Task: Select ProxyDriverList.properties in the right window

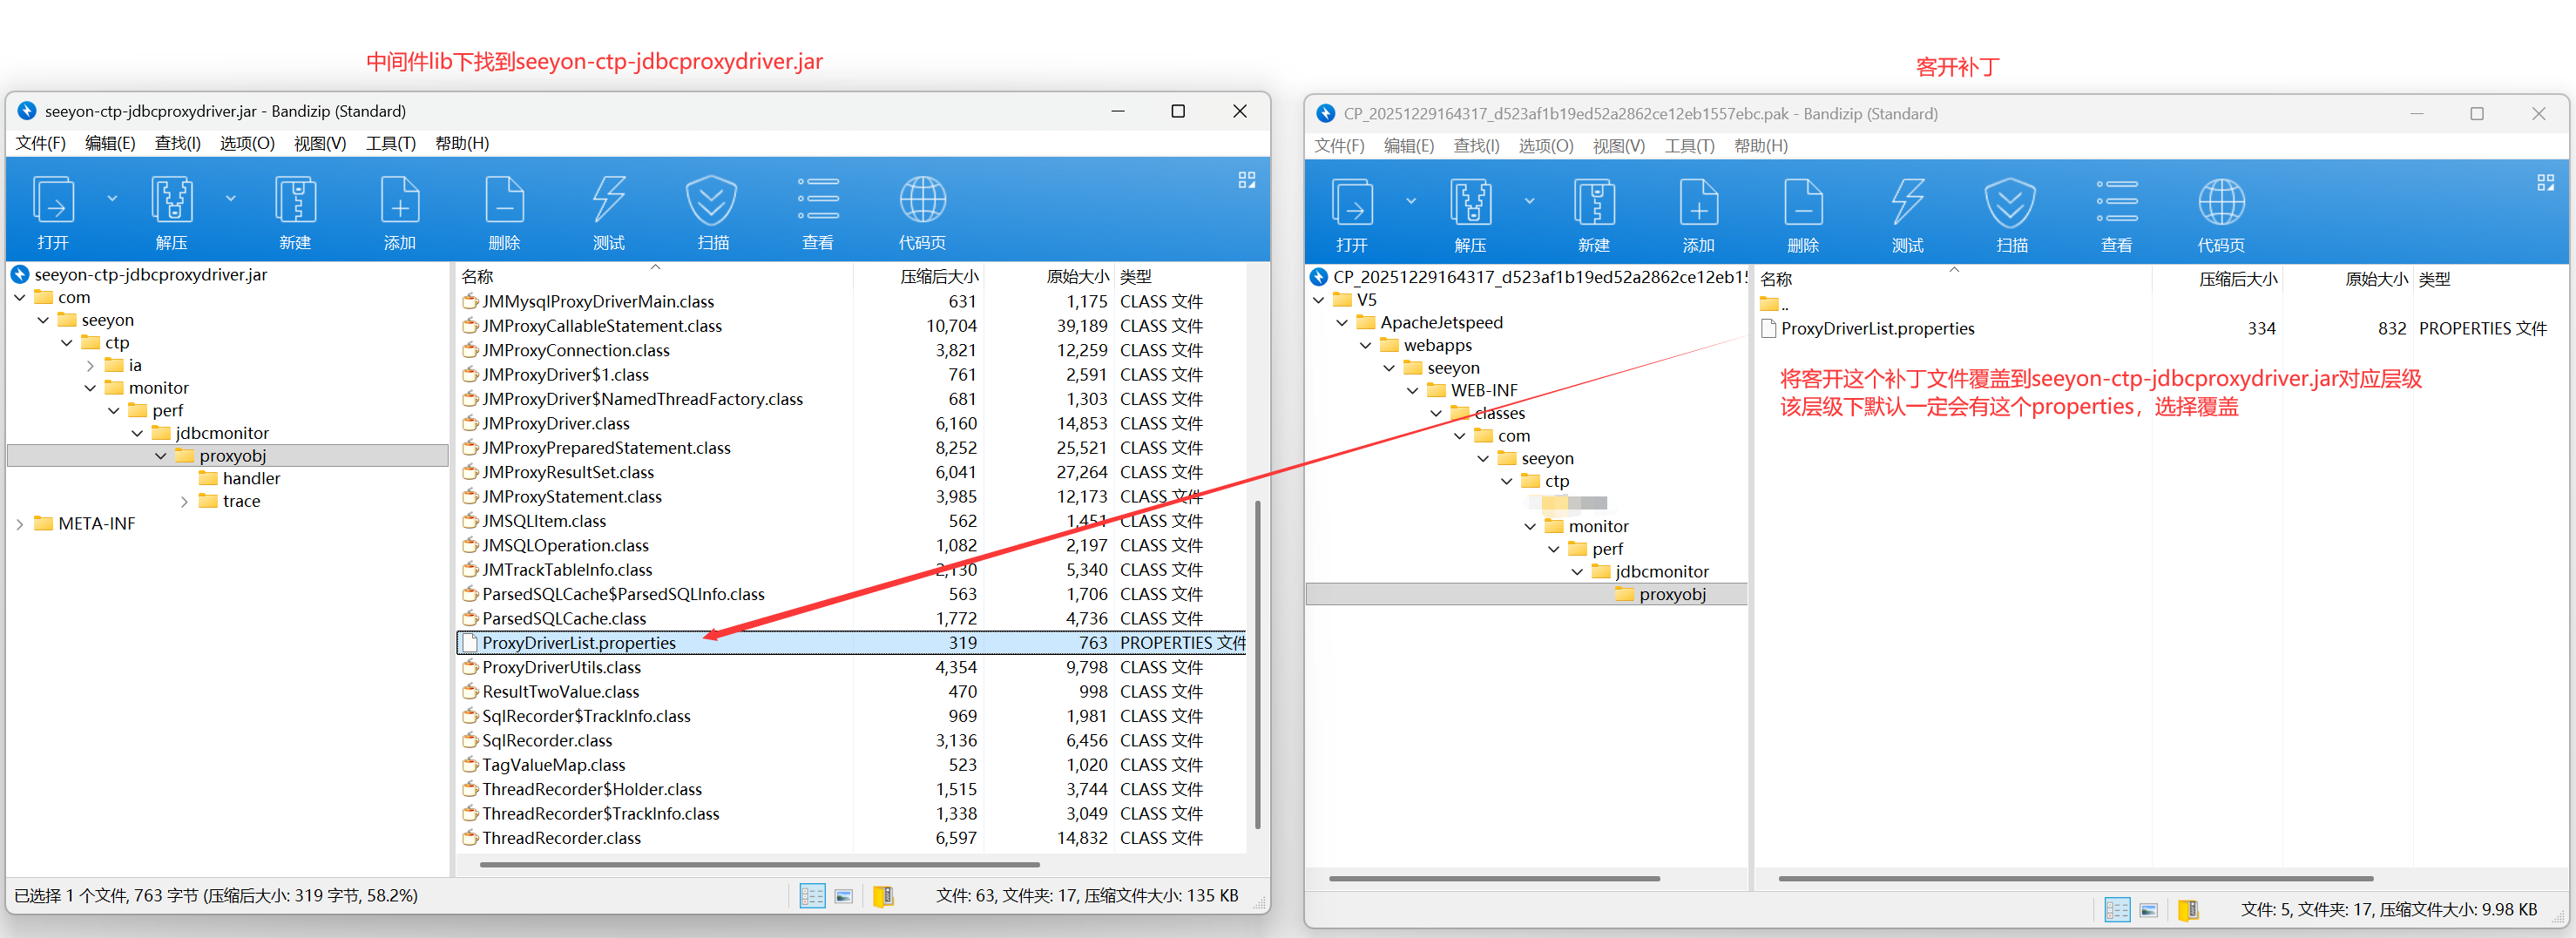Action: click(1877, 329)
